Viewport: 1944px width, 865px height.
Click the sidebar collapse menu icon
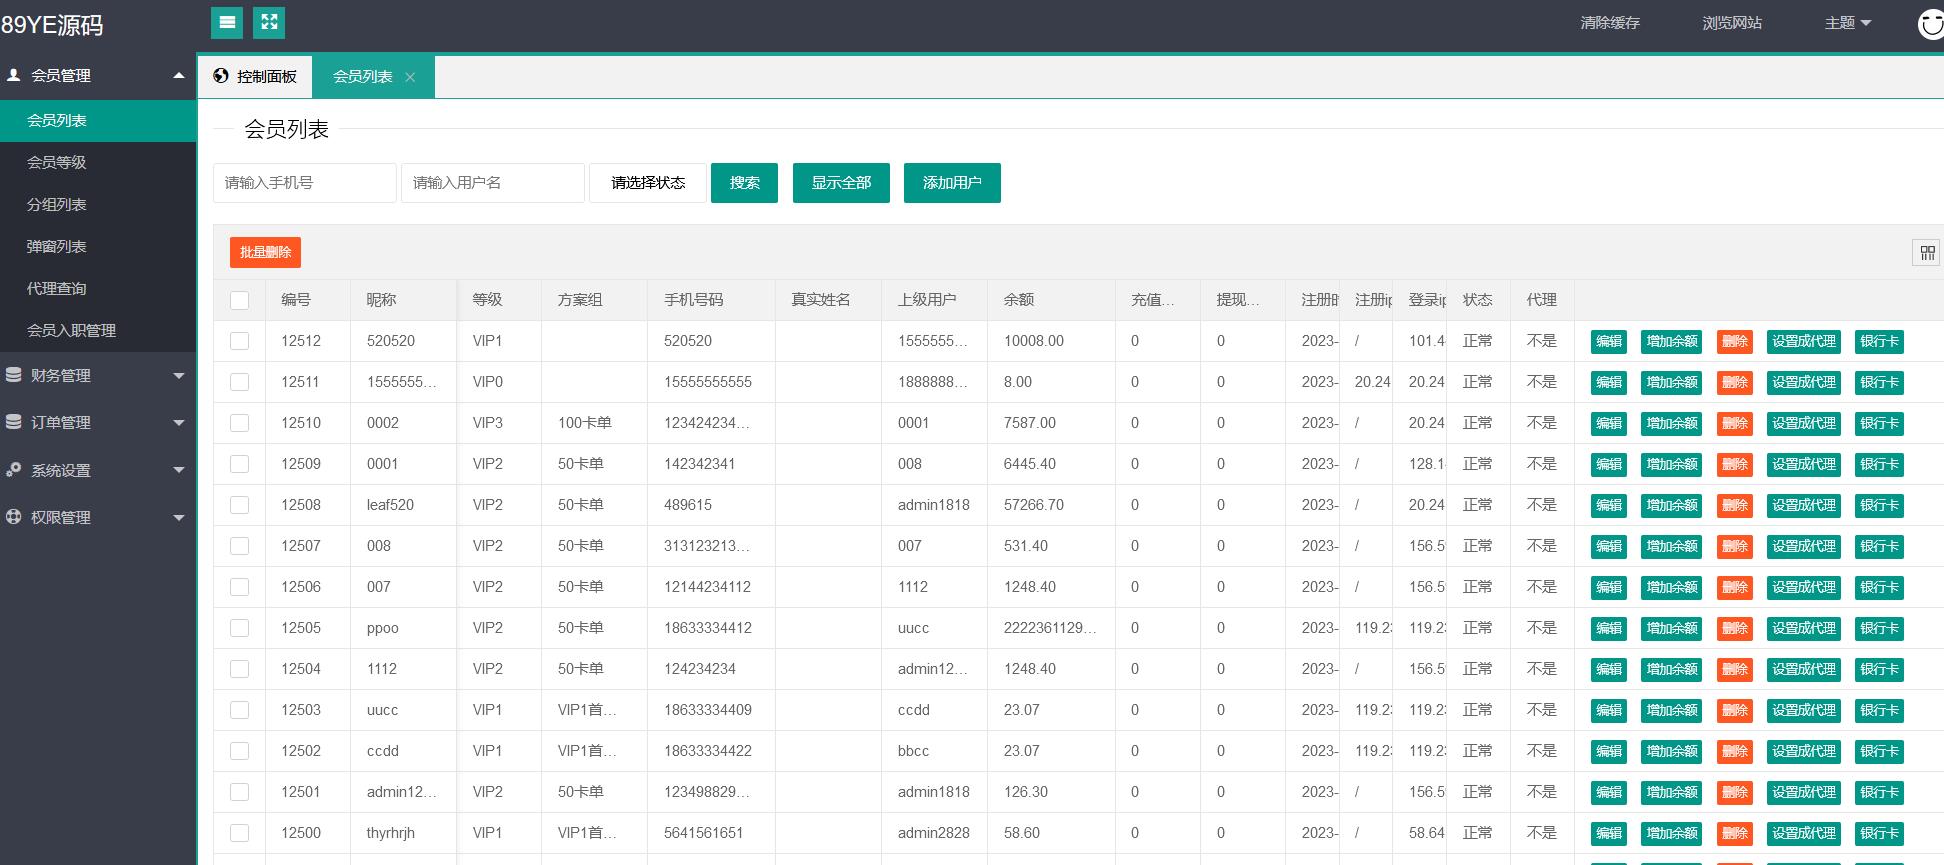pyautogui.click(x=227, y=22)
